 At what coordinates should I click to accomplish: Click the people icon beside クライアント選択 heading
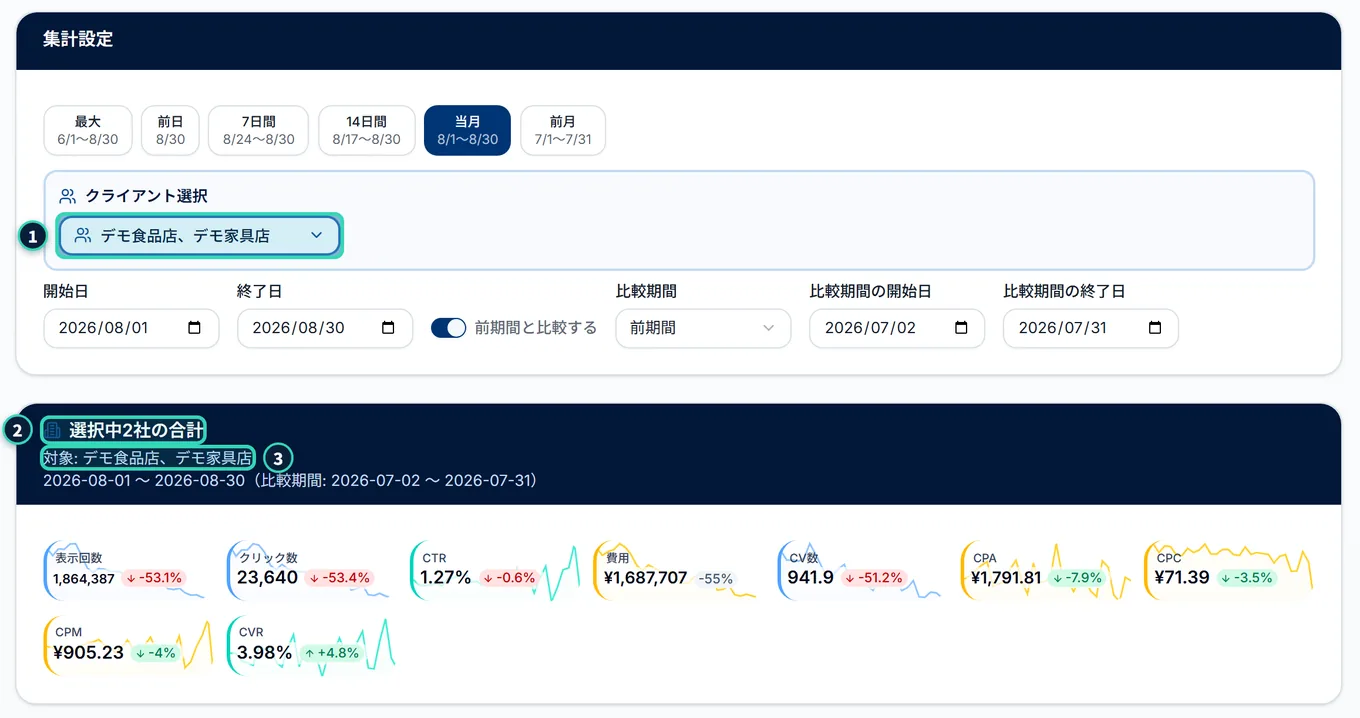pyautogui.click(x=68, y=196)
